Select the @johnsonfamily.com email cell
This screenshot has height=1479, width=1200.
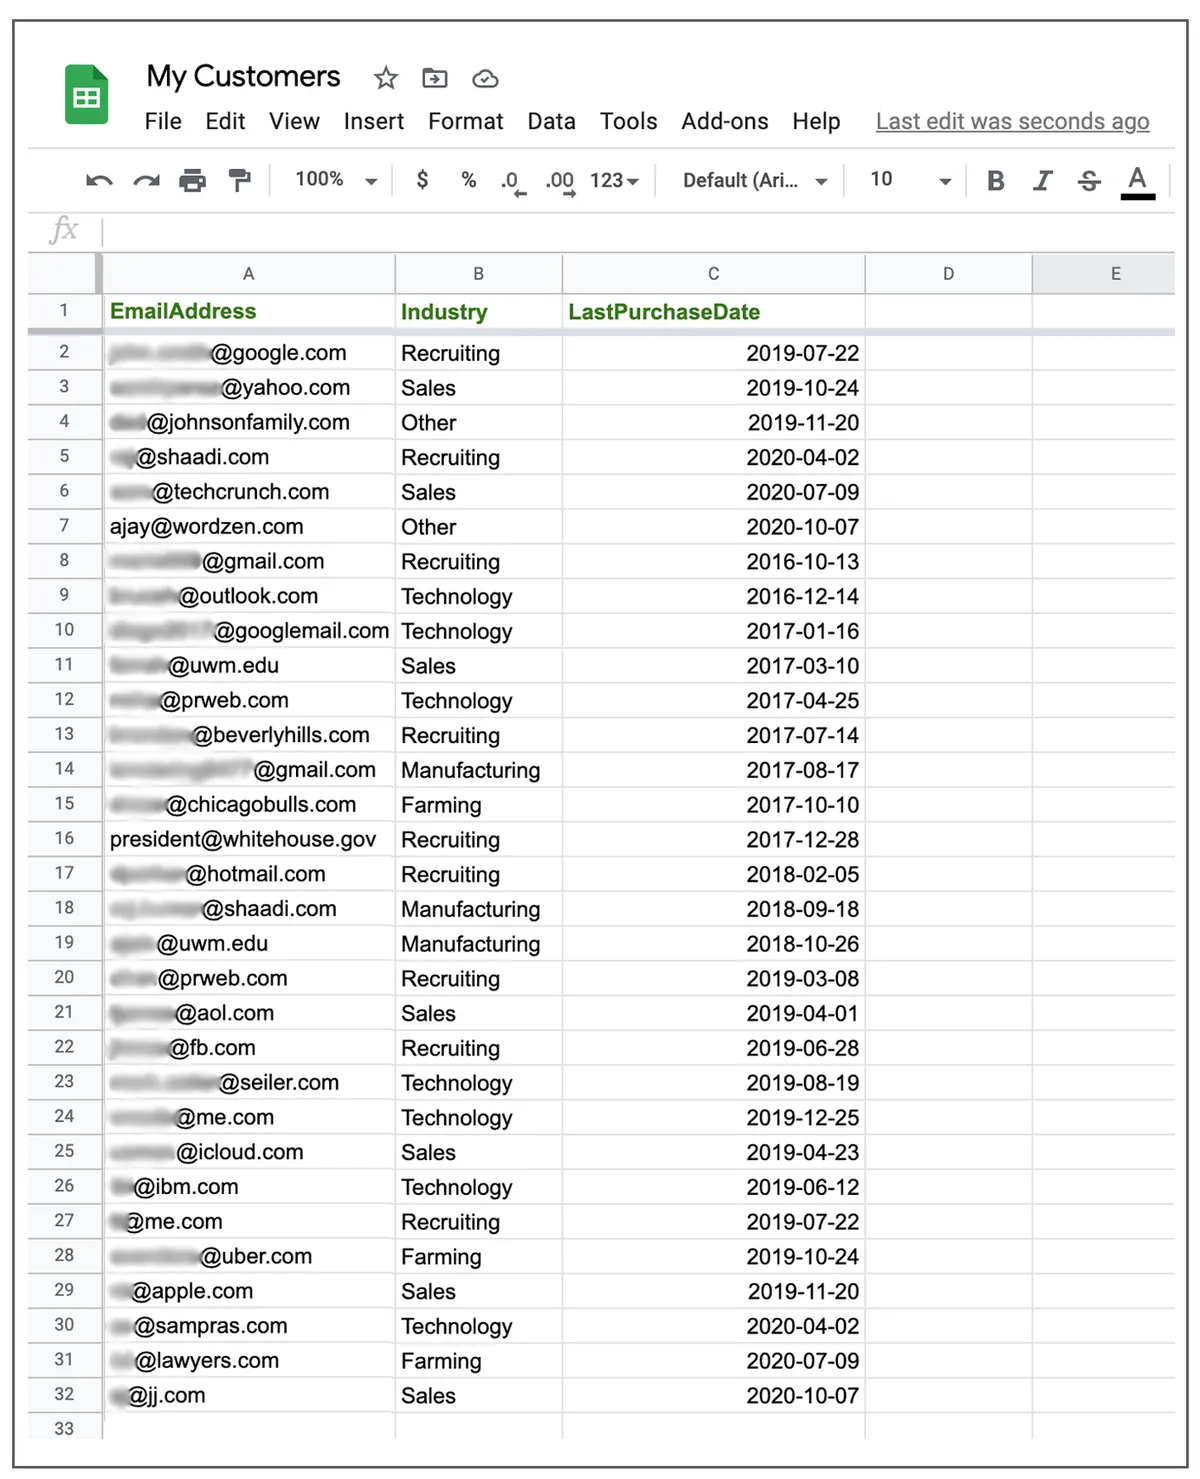pyautogui.click(x=249, y=423)
